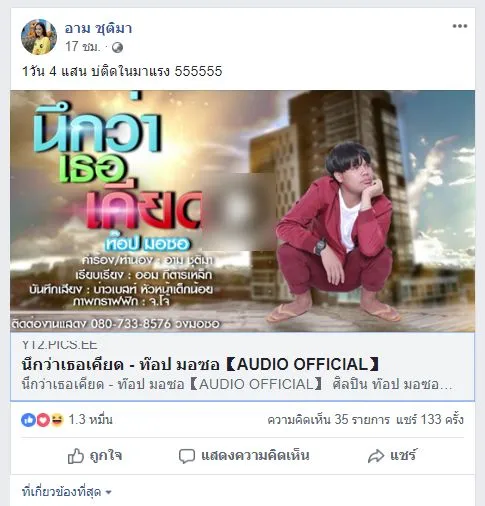Show ความคิดเห็น 35 รายการ comments
This screenshot has width=485, height=506.
[328, 420]
